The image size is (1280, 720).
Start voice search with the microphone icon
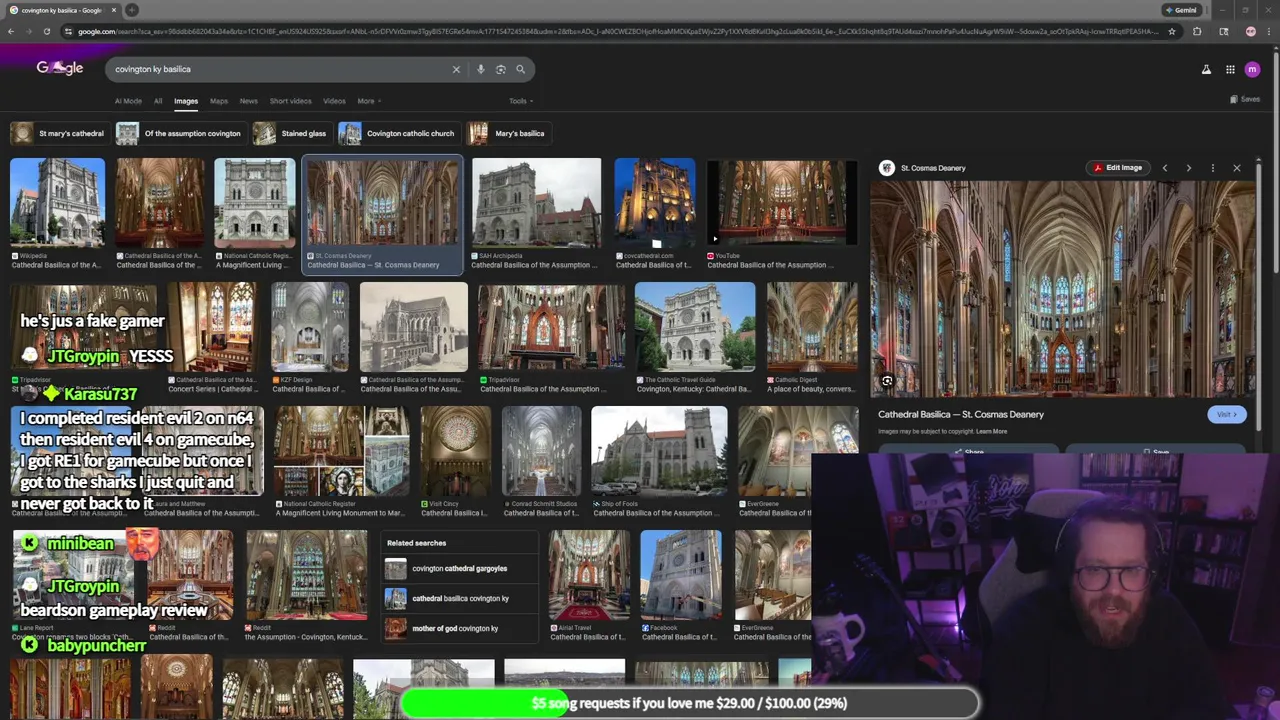480,69
